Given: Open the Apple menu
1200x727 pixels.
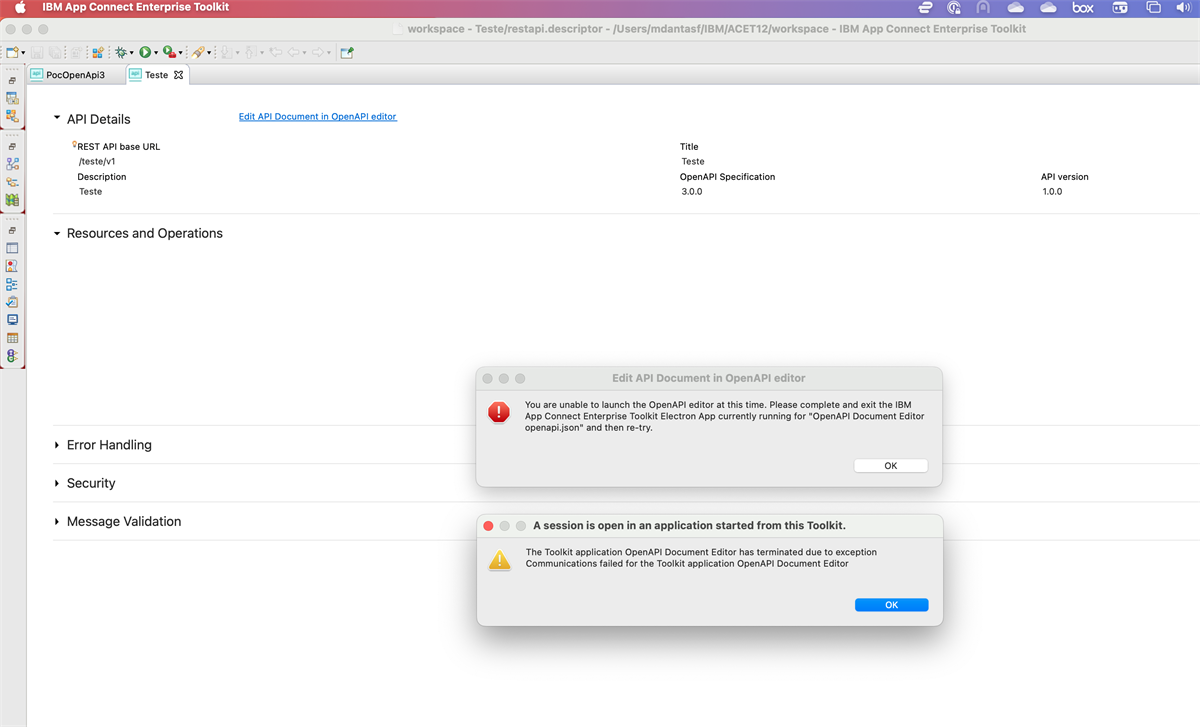Looking at the screenshot, I should tap(19, 7).
